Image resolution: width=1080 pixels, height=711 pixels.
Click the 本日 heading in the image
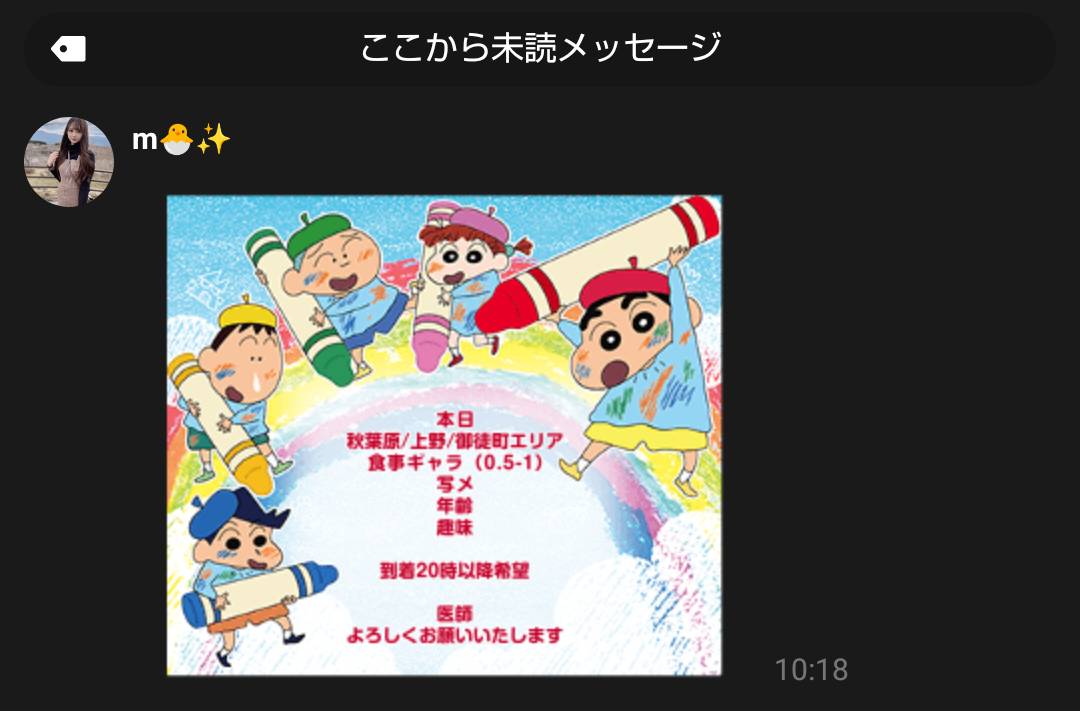click(x=455, y=419)
